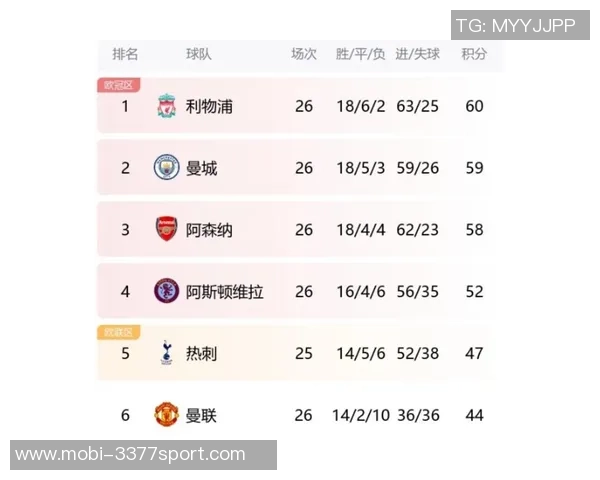The height and width of the screenshot is (480, 600).
Task: Click the Manchester United club crest
Action: coord(166,415)
